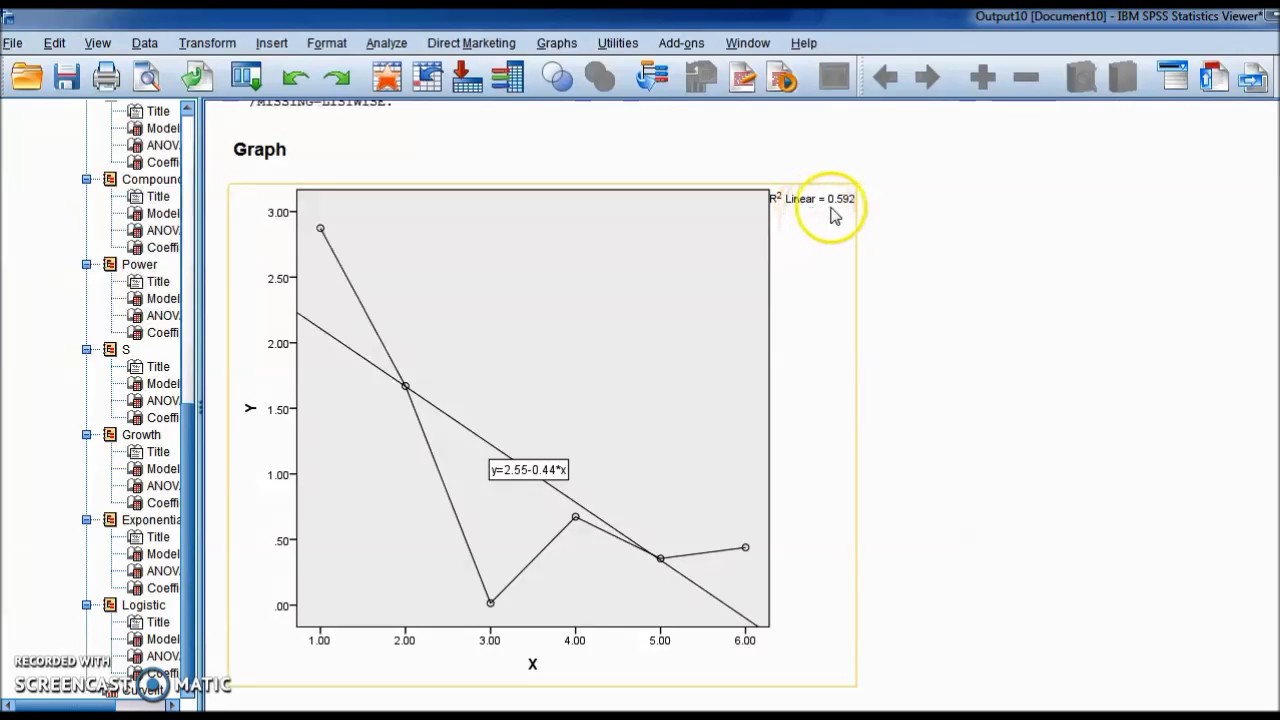Viewport: 1280px width, 720px height.
Task: Promote the outline item with left arrow
Action: point(885,77)
